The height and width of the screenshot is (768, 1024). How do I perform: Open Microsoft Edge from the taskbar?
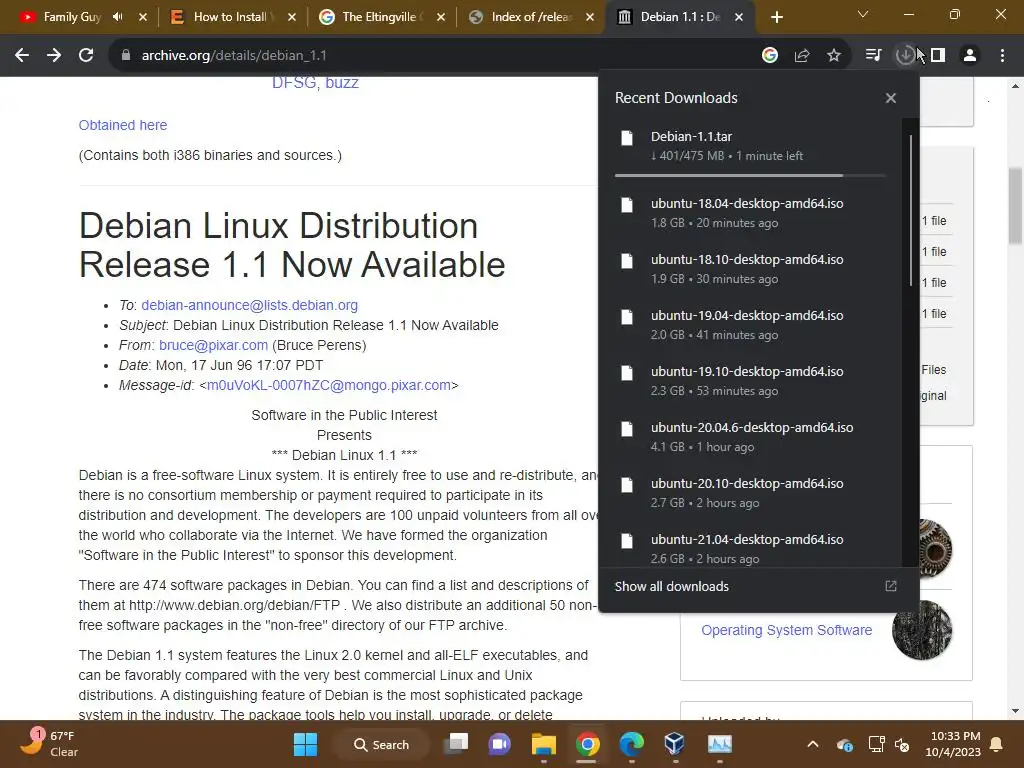tap(631, 744)
